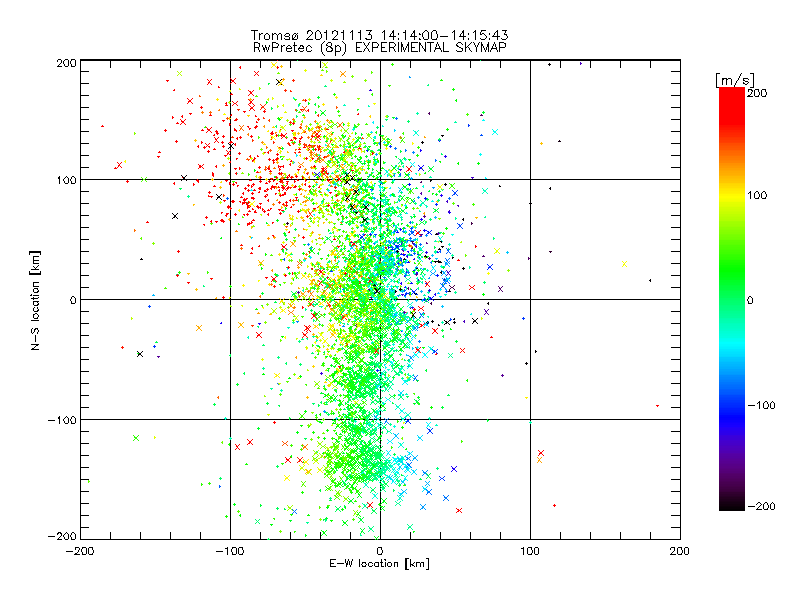Click the N-S axis tick label "-200"
Image resolution: width=800 pixels, height=600 pixels.
click(62, 536)
